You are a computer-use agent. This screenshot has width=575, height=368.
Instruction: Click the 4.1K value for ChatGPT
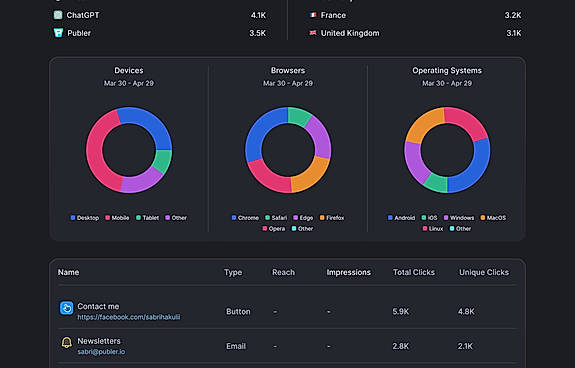click(259, 15)
